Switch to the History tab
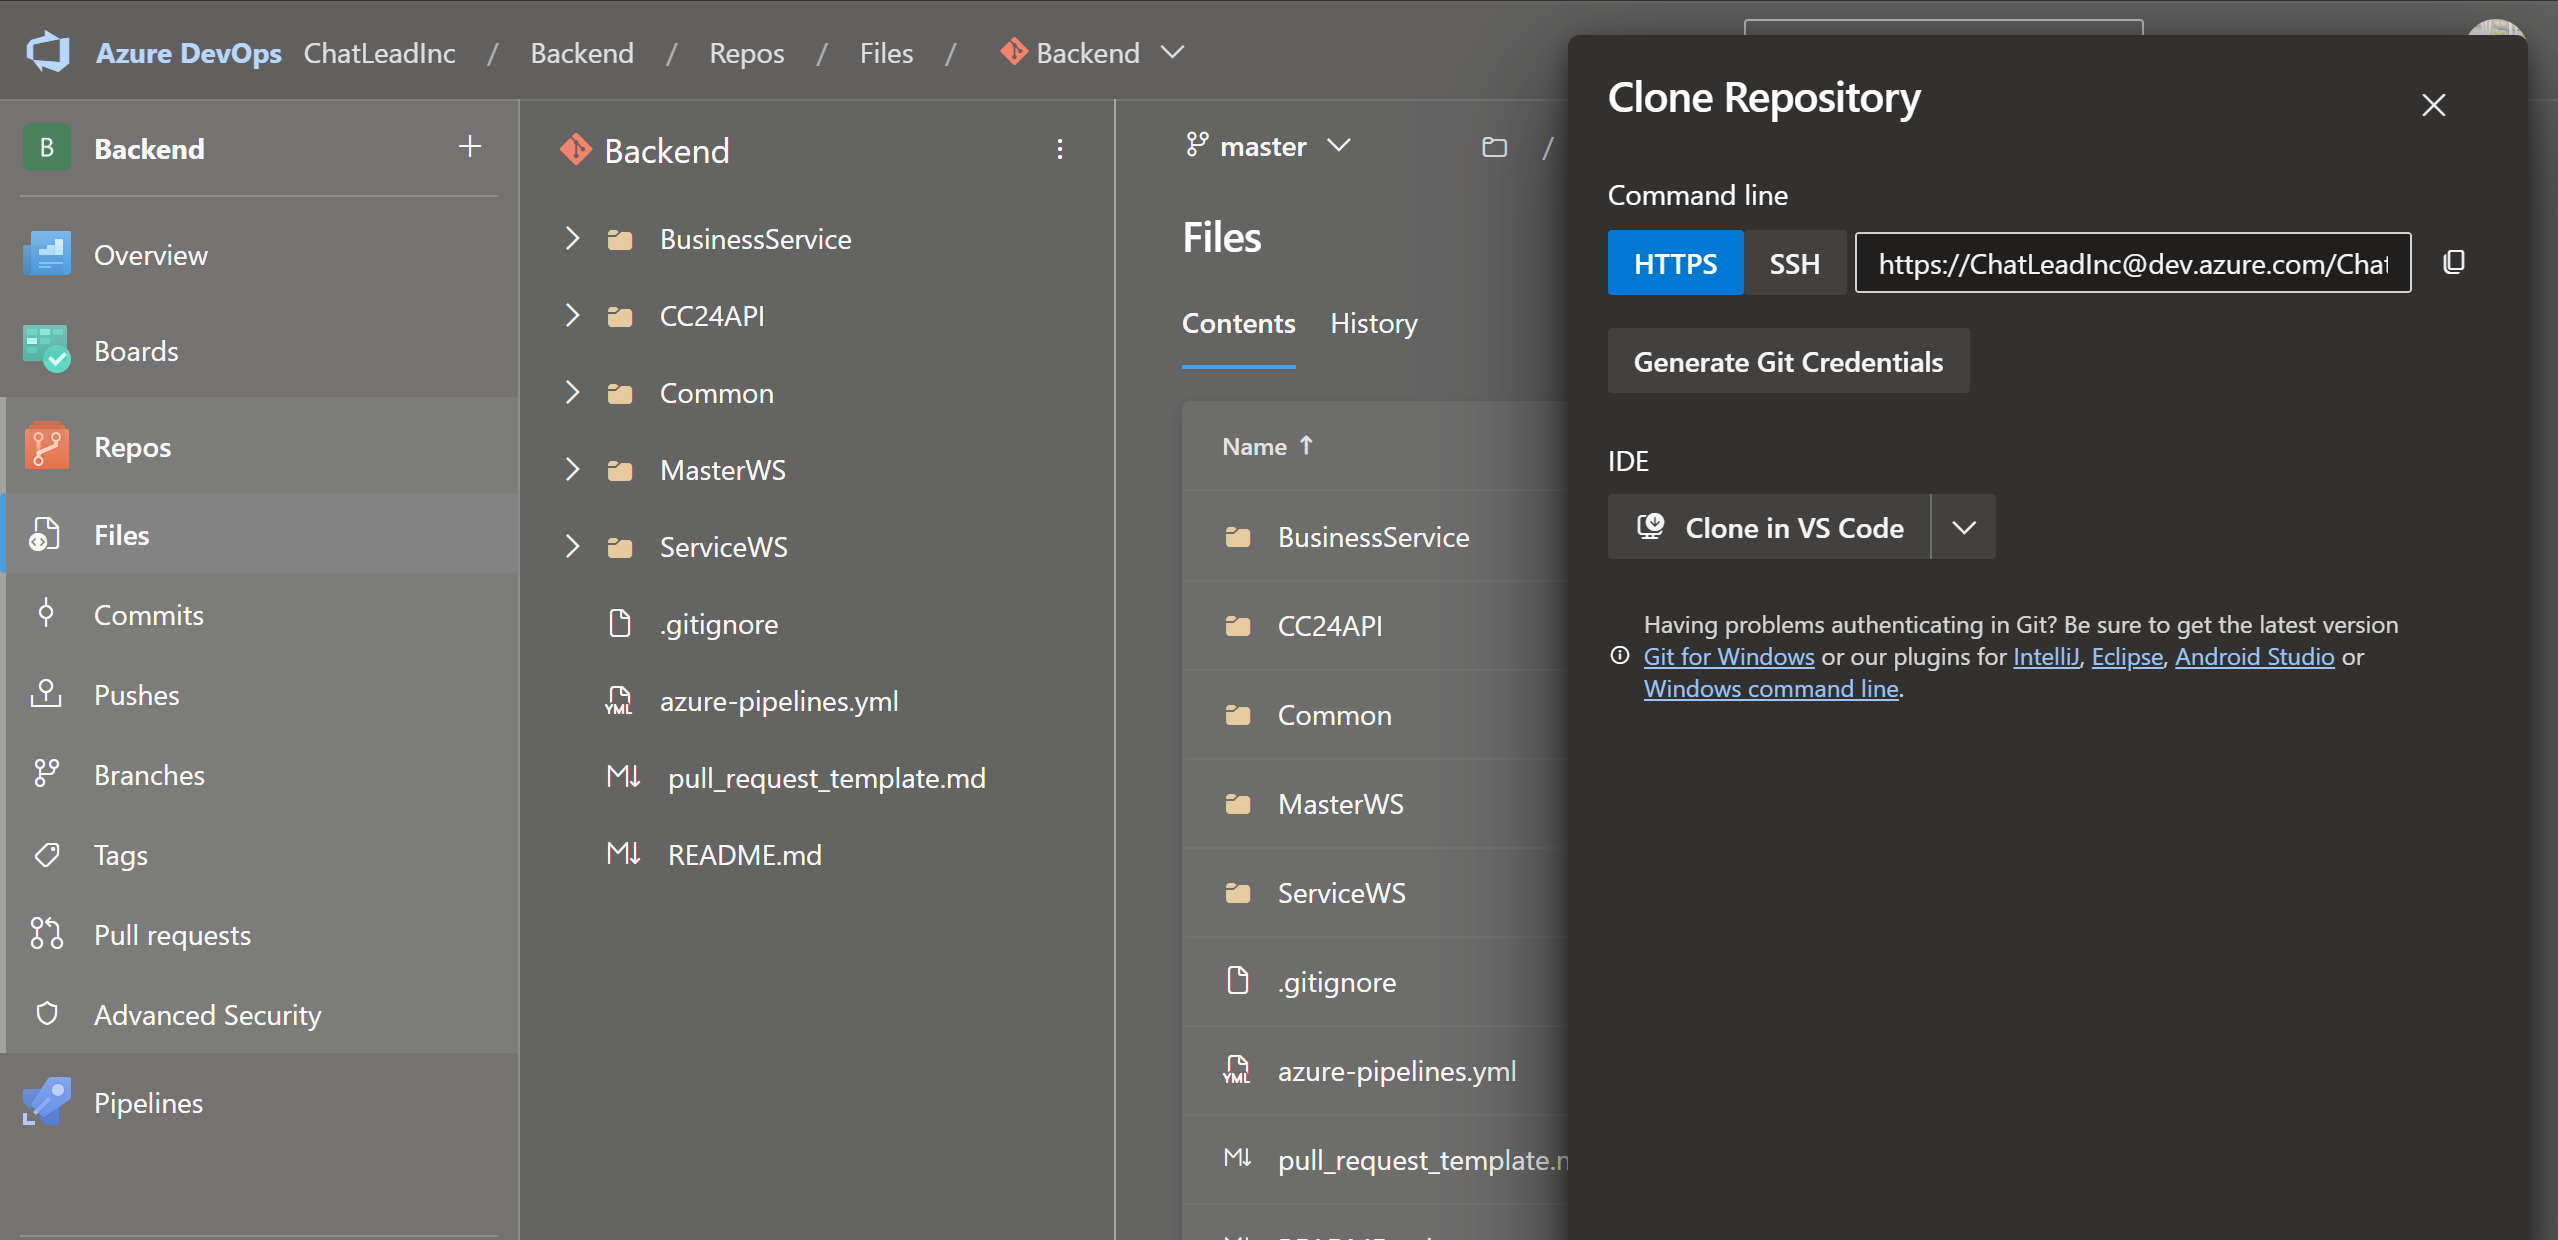The image size is (2558, 1240). (x=1373, y=324)
